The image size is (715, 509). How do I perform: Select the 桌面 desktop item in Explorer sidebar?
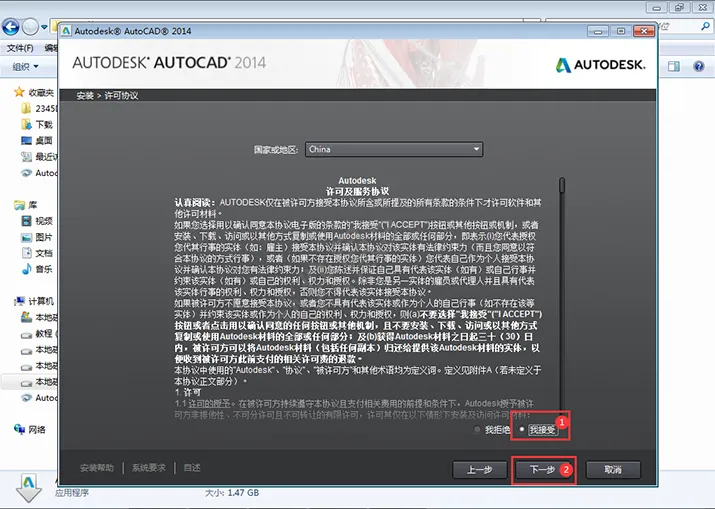(x=39, y=140)
